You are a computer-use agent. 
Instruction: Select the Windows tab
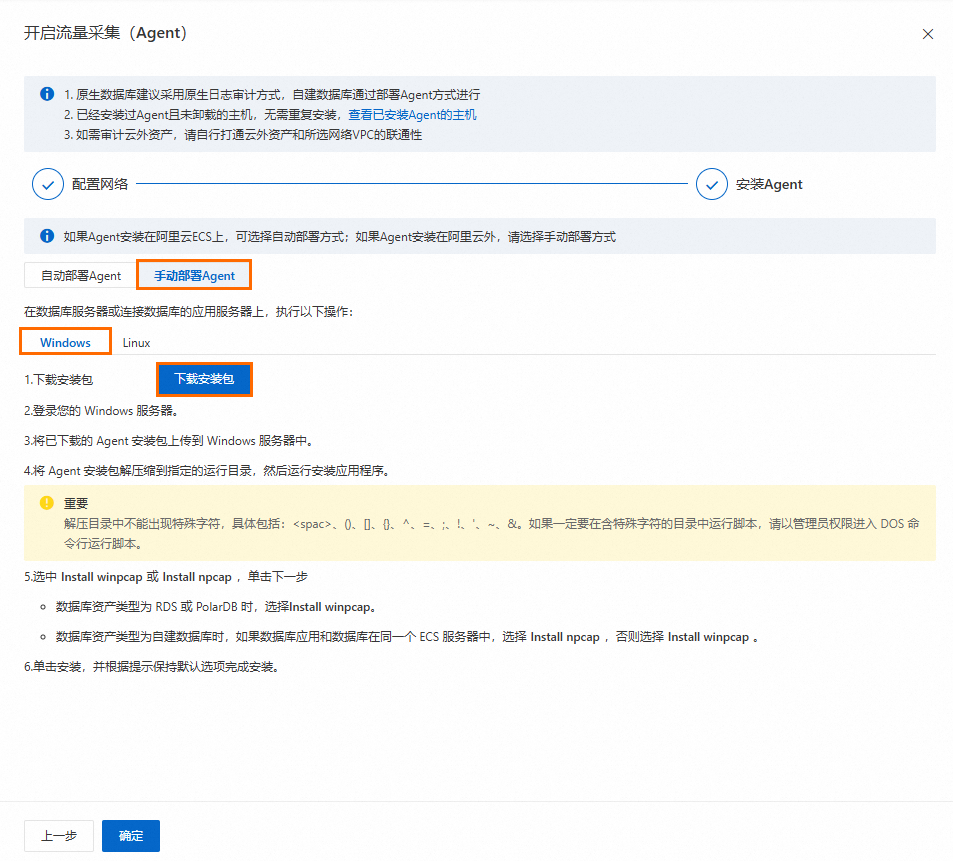pyautogui.click(x=66, y=342)
